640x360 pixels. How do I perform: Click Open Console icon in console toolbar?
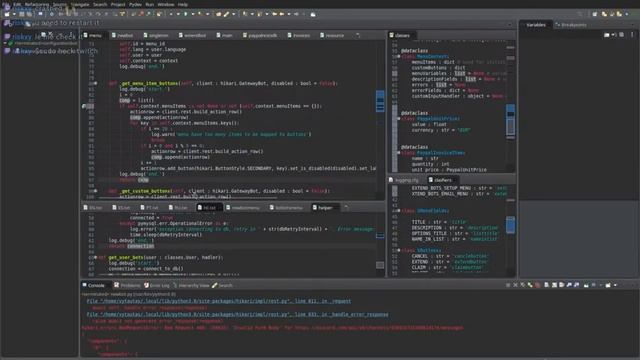(x=608, y=285)
